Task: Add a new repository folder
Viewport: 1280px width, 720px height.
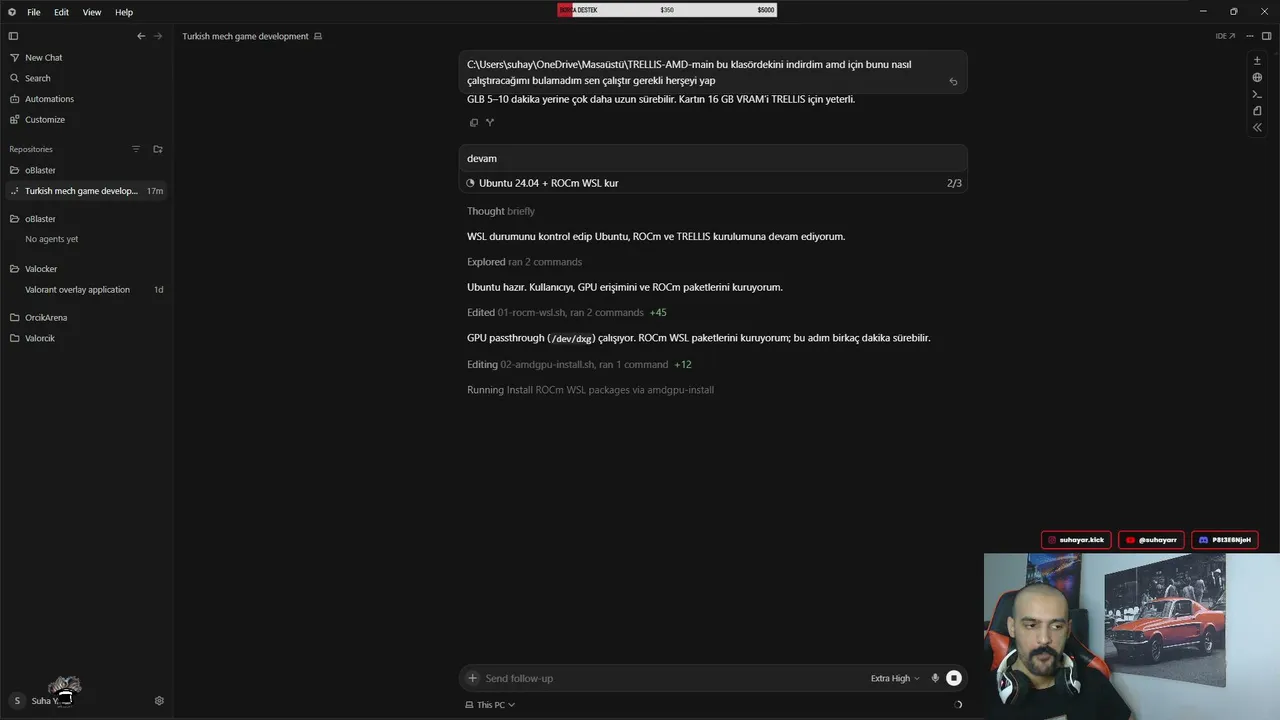Action: (x=158, y=149)
